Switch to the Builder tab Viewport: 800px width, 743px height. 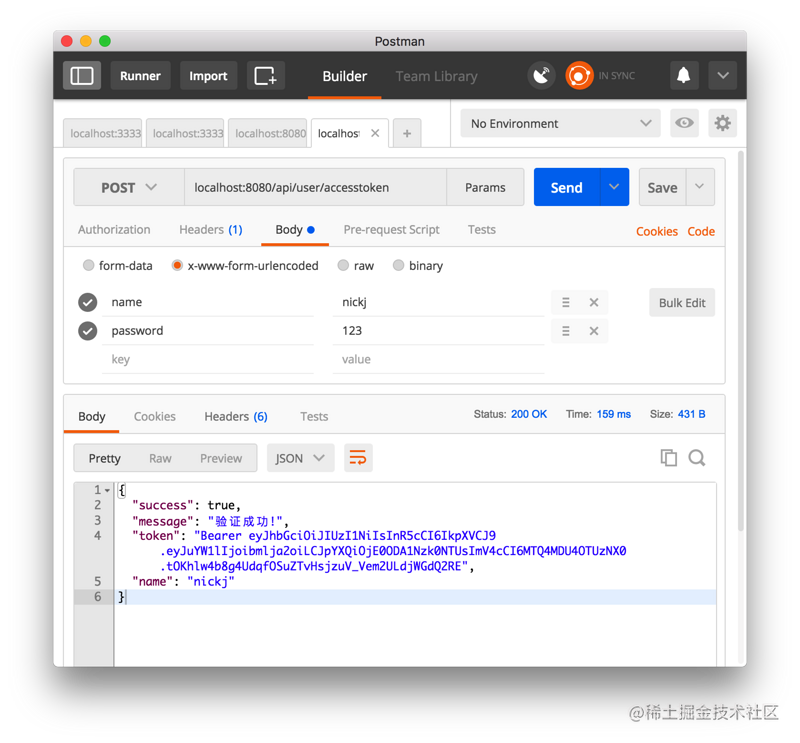[344, 76]
